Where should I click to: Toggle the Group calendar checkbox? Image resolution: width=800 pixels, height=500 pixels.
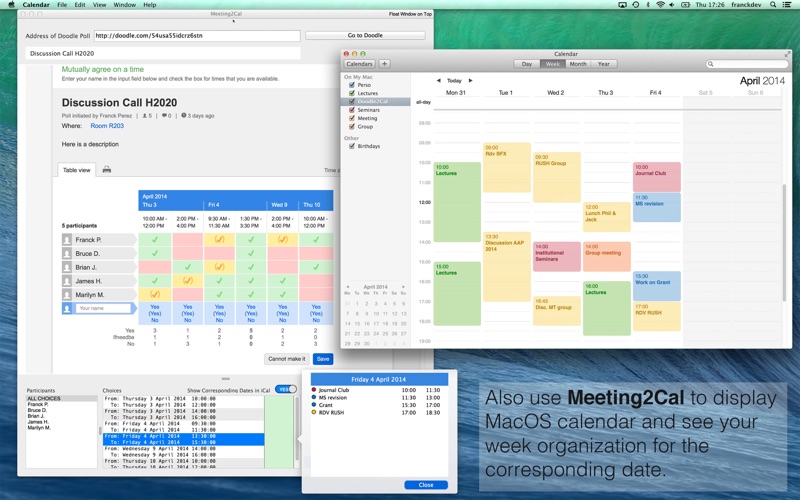352,126
